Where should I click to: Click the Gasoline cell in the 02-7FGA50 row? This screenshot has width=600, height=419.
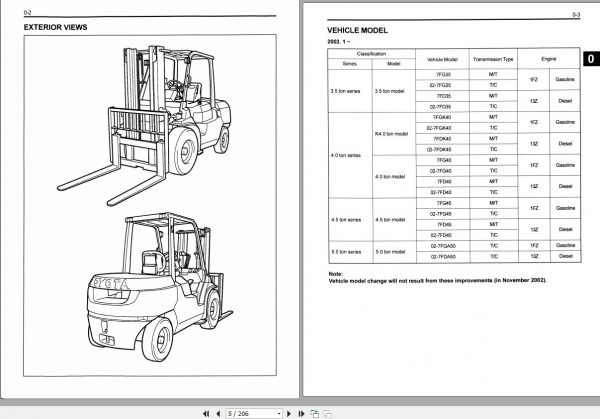566,245
